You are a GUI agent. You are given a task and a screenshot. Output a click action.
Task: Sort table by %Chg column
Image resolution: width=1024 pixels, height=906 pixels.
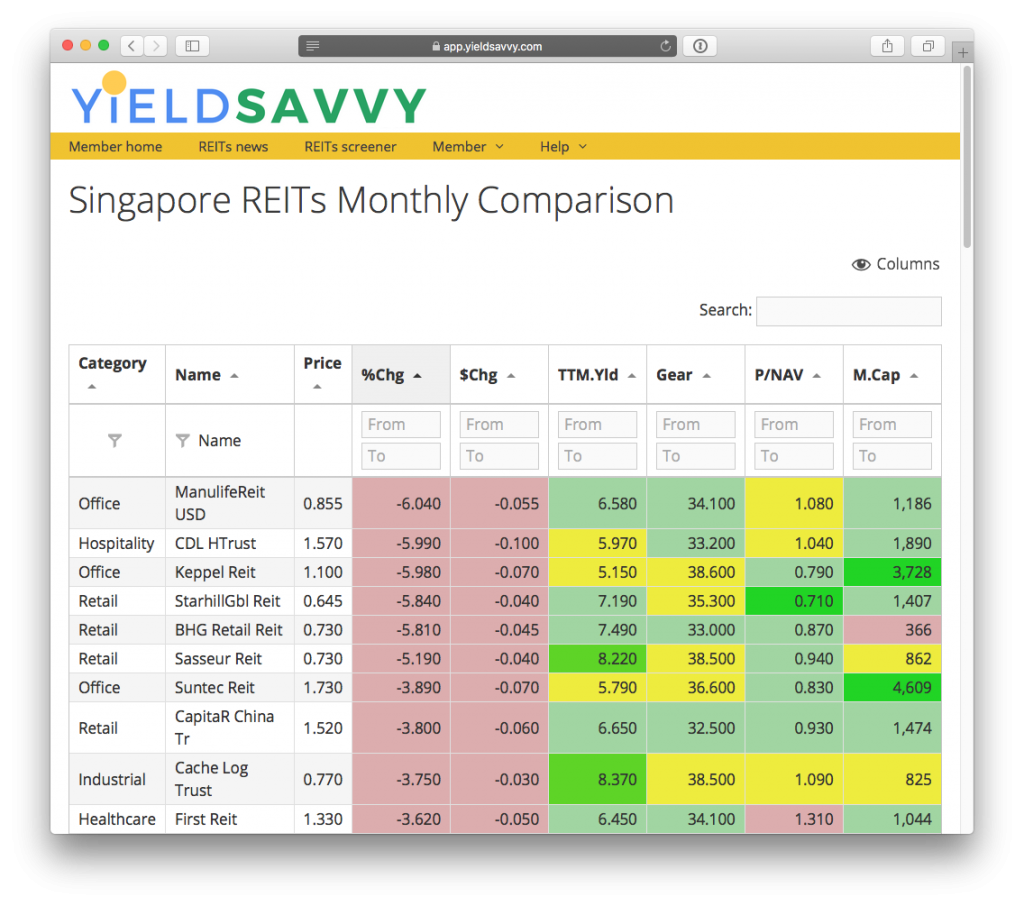[x=391, y=375]
